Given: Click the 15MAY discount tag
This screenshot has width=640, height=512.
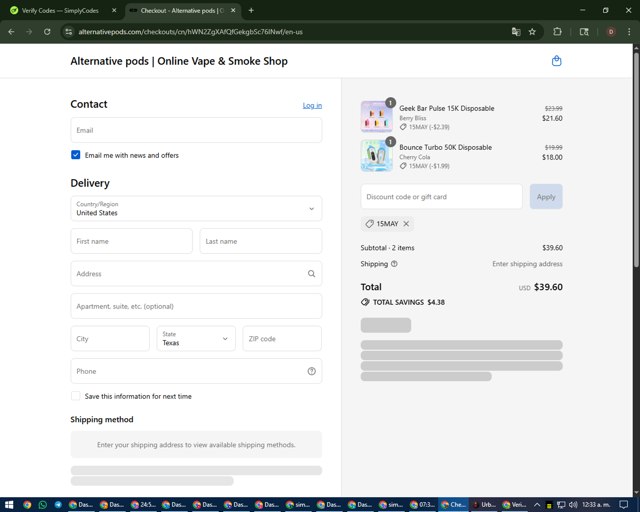Looking at the screenshot, I should (x=387, y=224).
